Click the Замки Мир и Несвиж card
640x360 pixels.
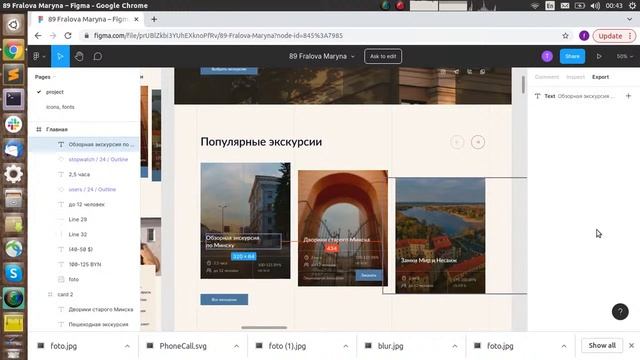point(440,236)
